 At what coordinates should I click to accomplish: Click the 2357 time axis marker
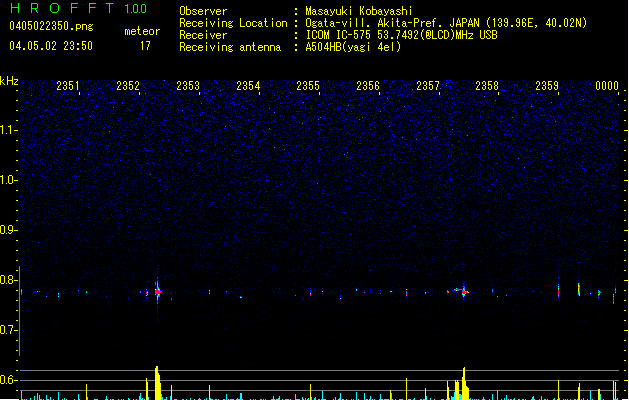428,85
